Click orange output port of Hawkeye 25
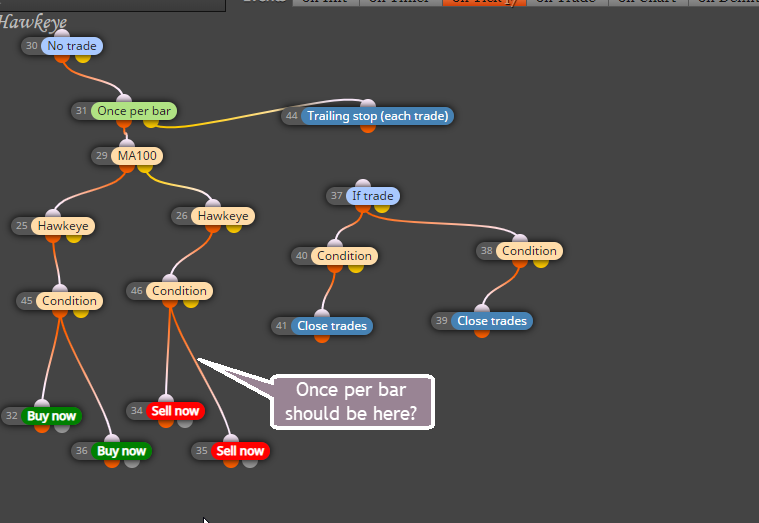The height and width of the screenshot is (523, 759). point(53,238)
